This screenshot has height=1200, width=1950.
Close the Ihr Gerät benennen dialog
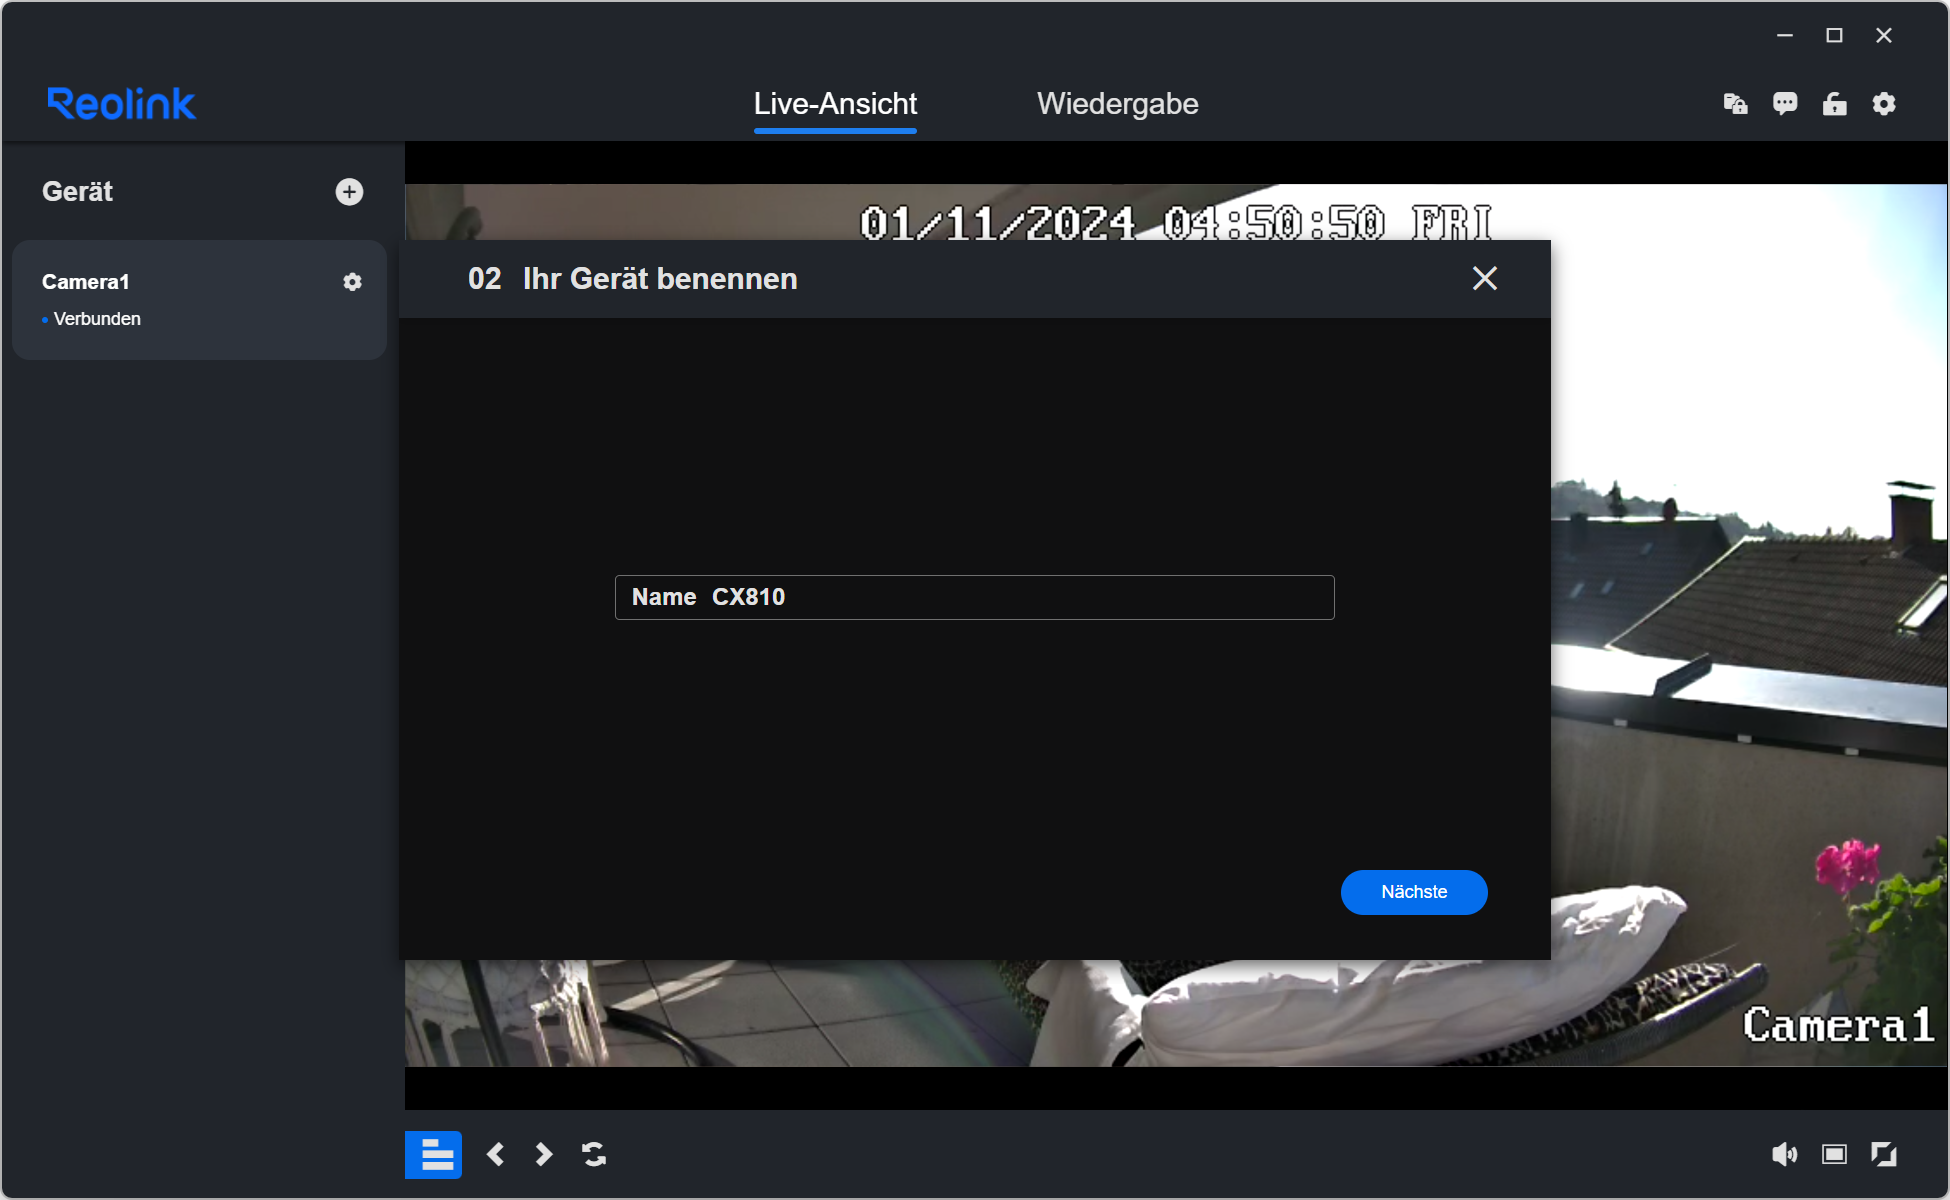click(x=1484, y=278)
